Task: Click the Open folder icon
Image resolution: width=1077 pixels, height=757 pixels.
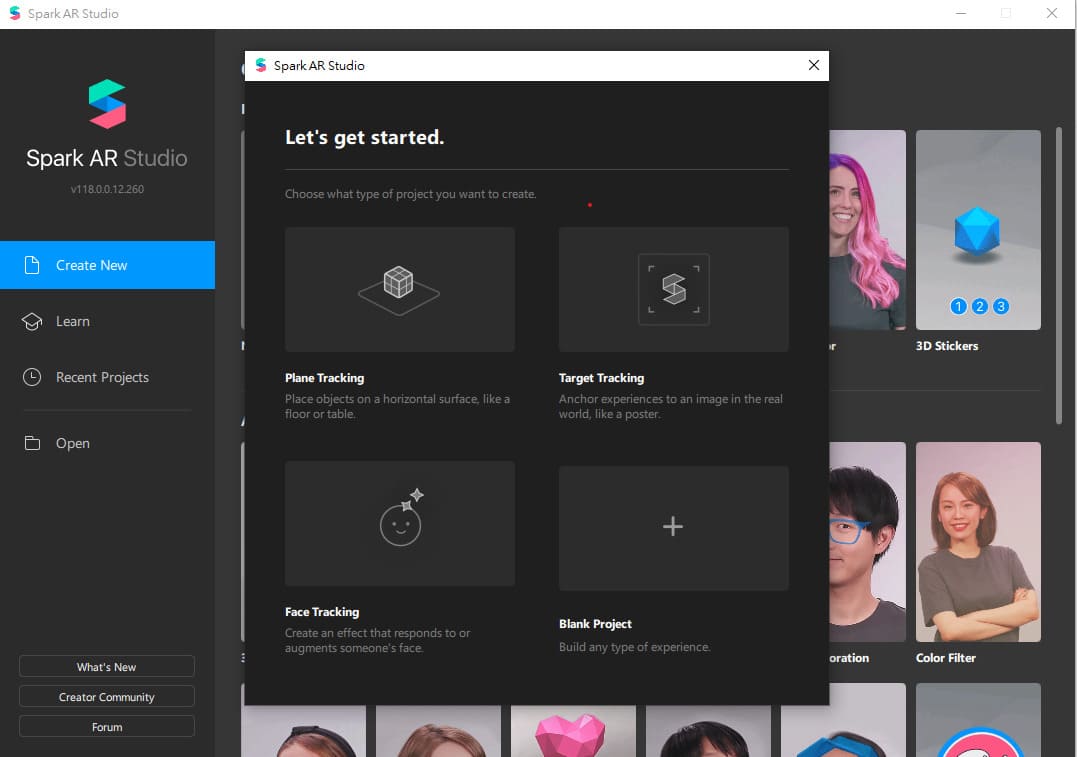Action: [x=32, y=443]
